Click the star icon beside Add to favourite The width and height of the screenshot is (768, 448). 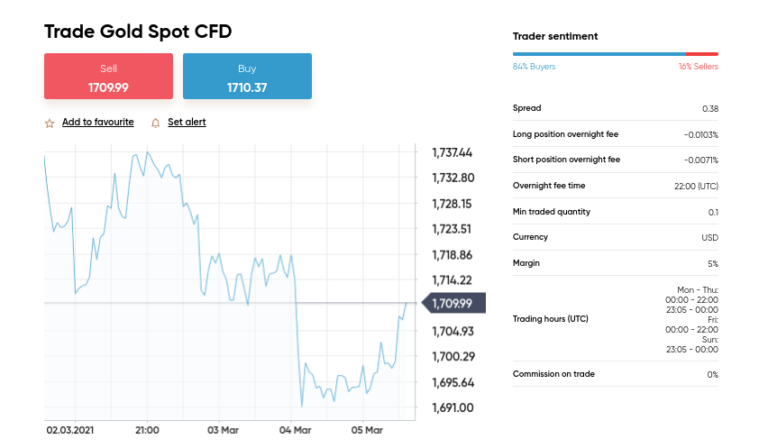coord(49,123)
